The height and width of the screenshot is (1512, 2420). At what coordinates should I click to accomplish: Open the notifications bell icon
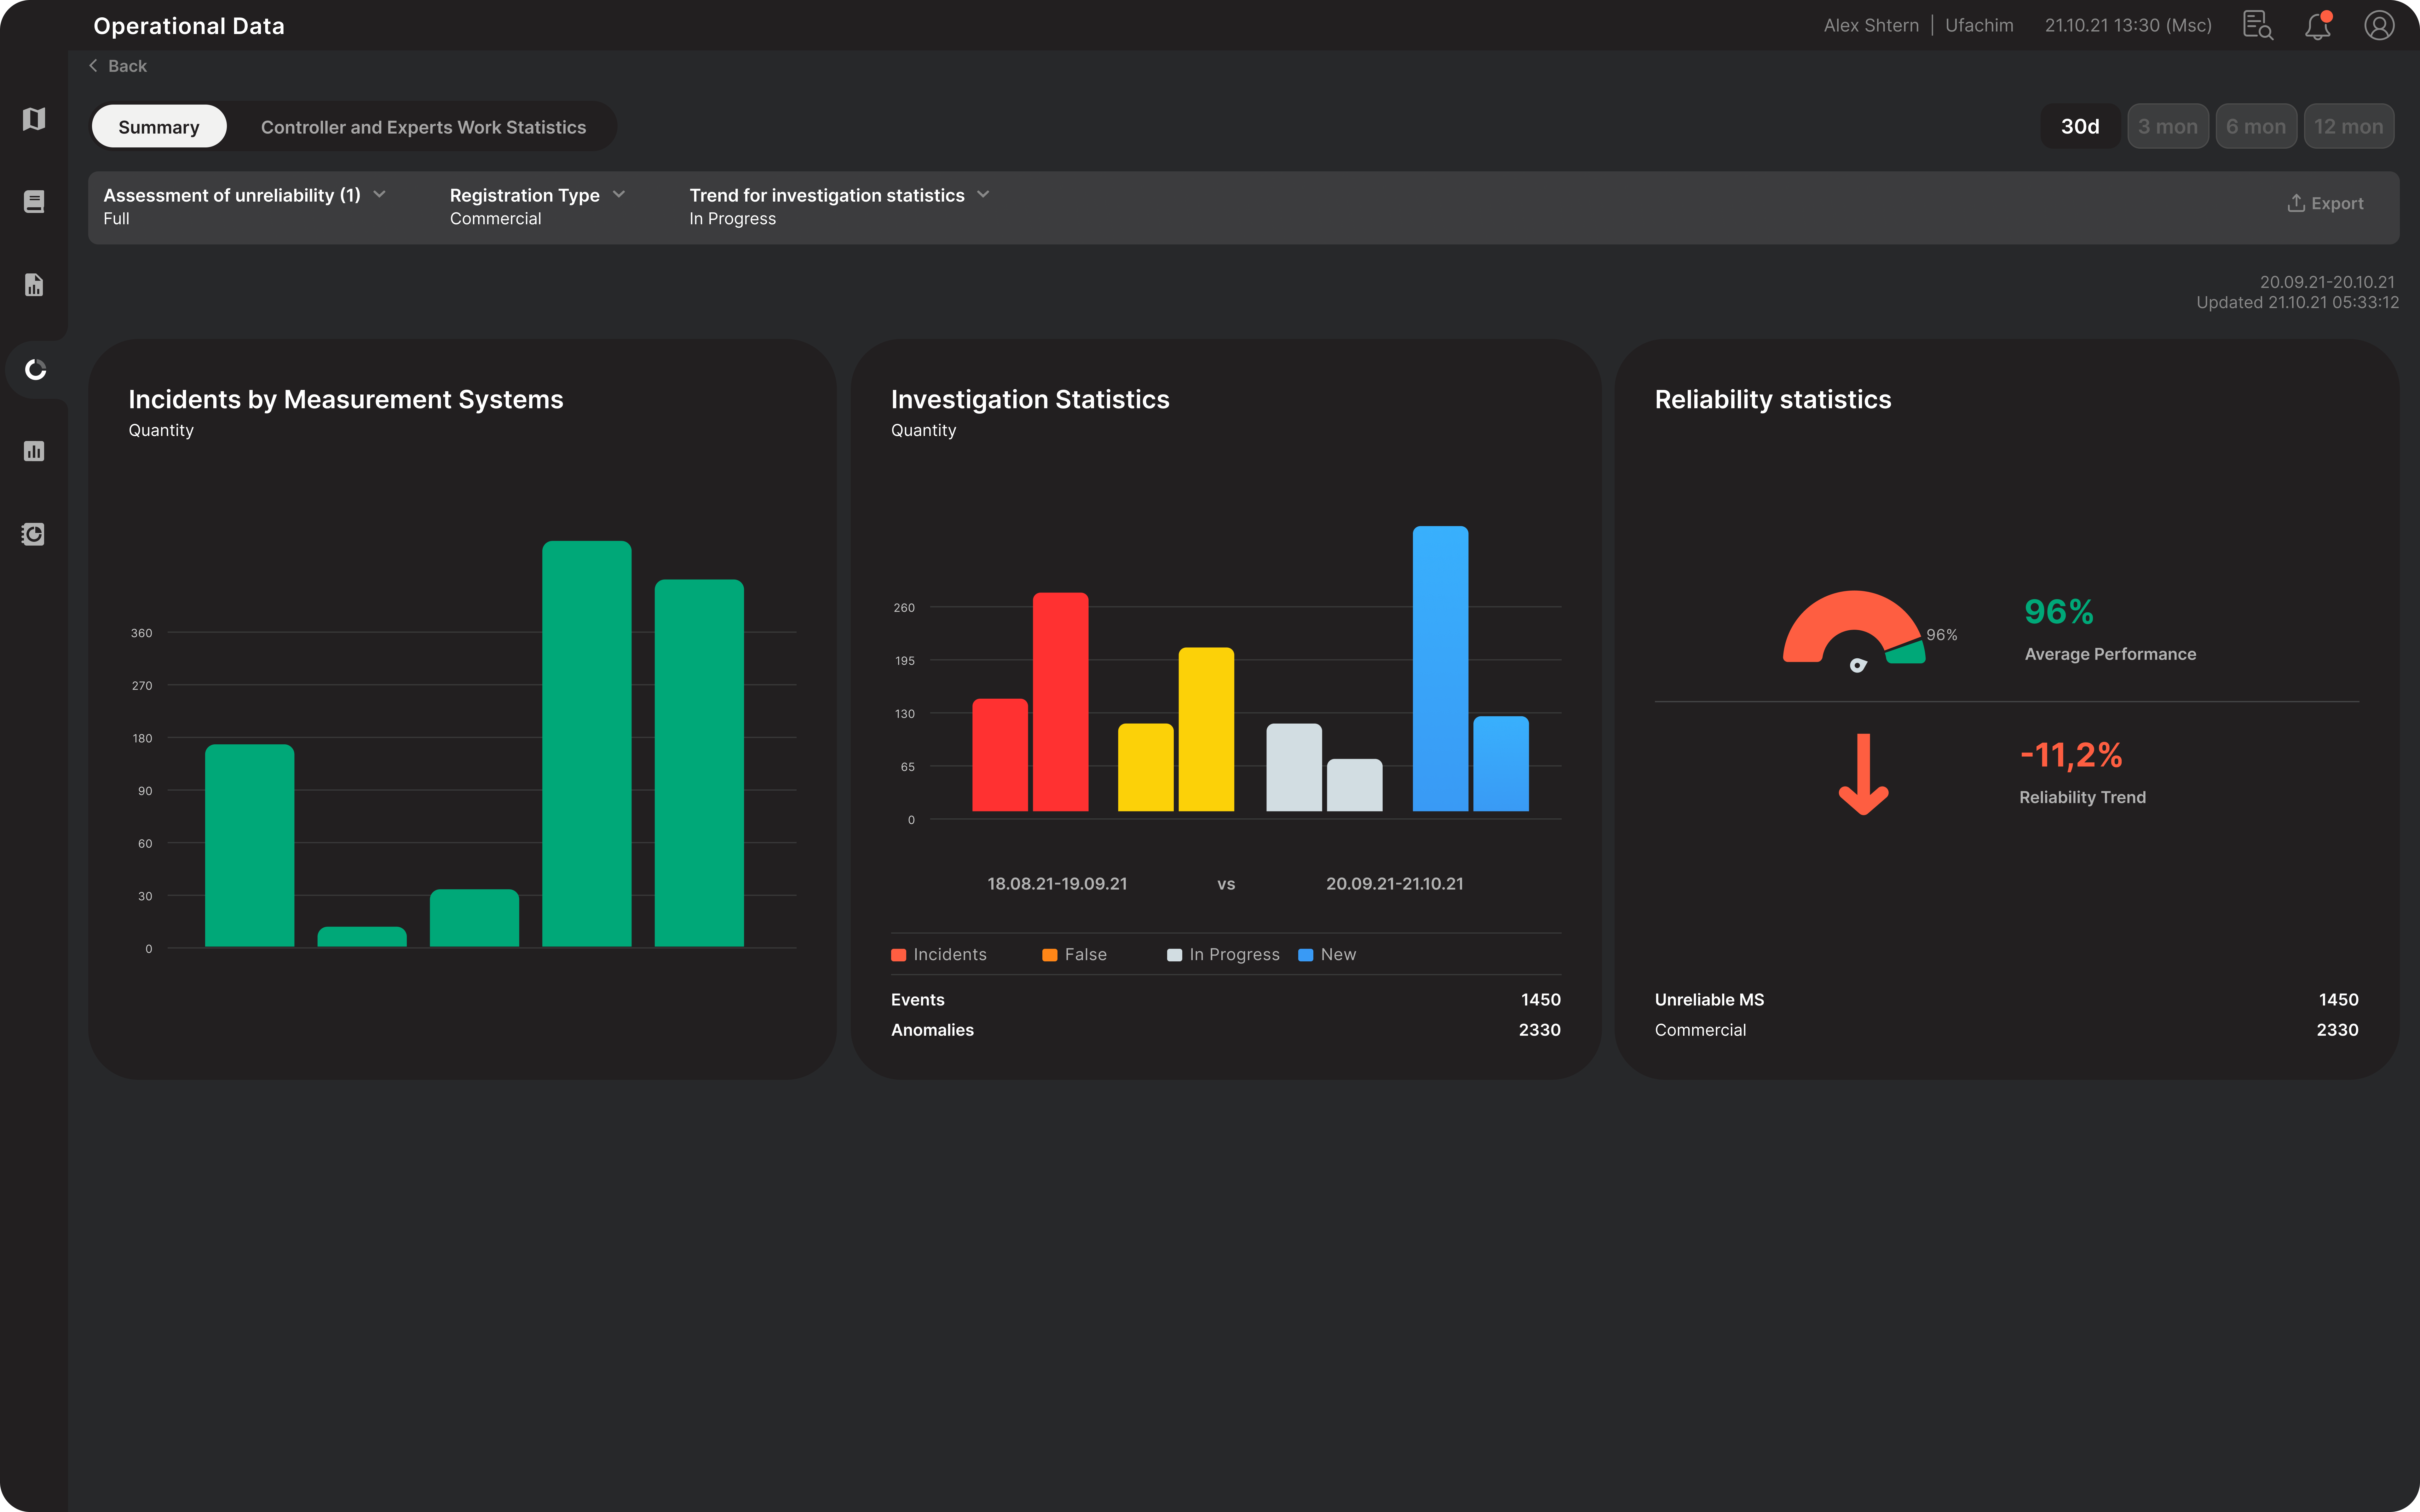point(2318,25)
